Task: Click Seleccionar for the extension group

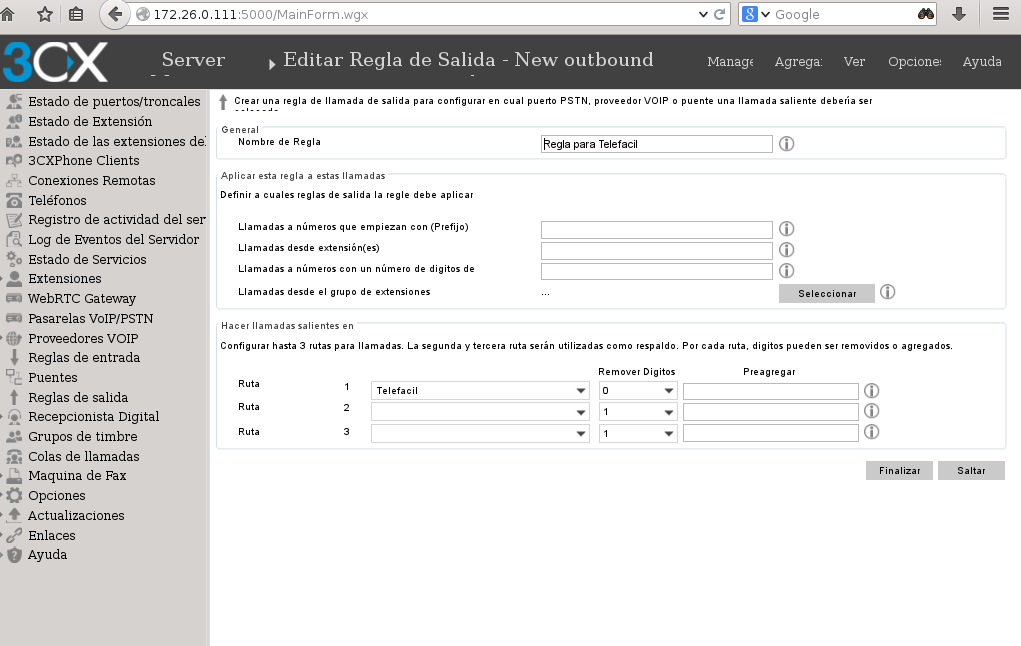Action: 826,292
